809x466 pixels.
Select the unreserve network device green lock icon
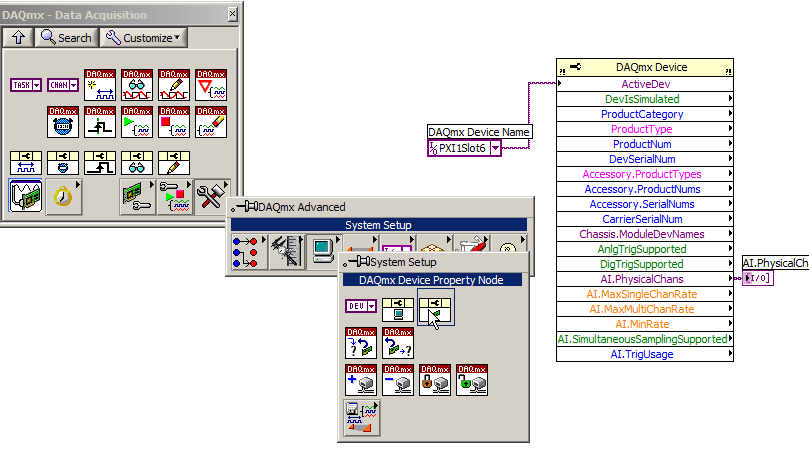click(472, 380)
